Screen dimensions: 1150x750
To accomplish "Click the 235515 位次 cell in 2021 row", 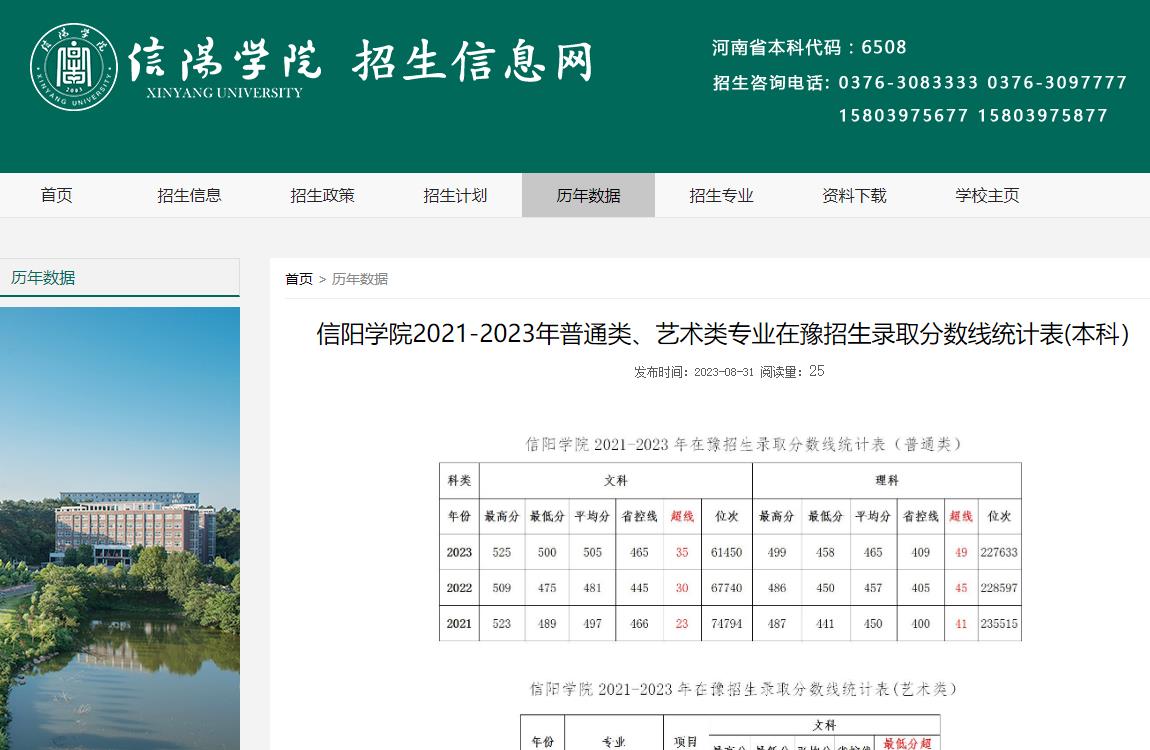I will 999,624.
